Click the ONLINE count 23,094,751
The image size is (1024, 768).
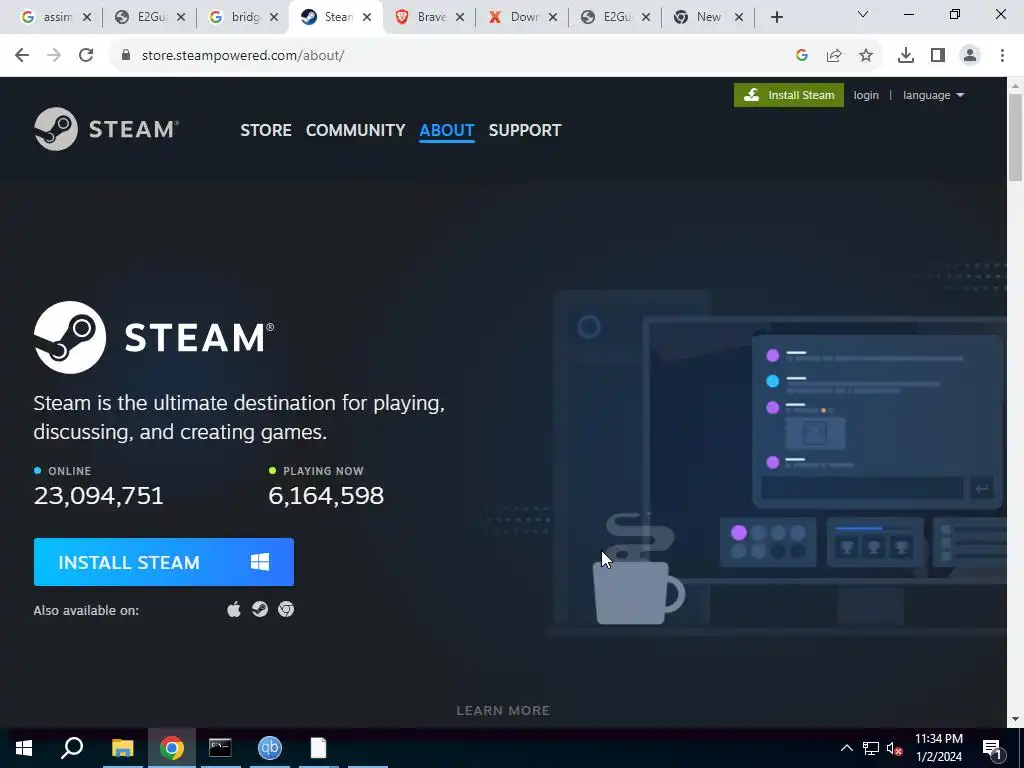coord(99,496)
